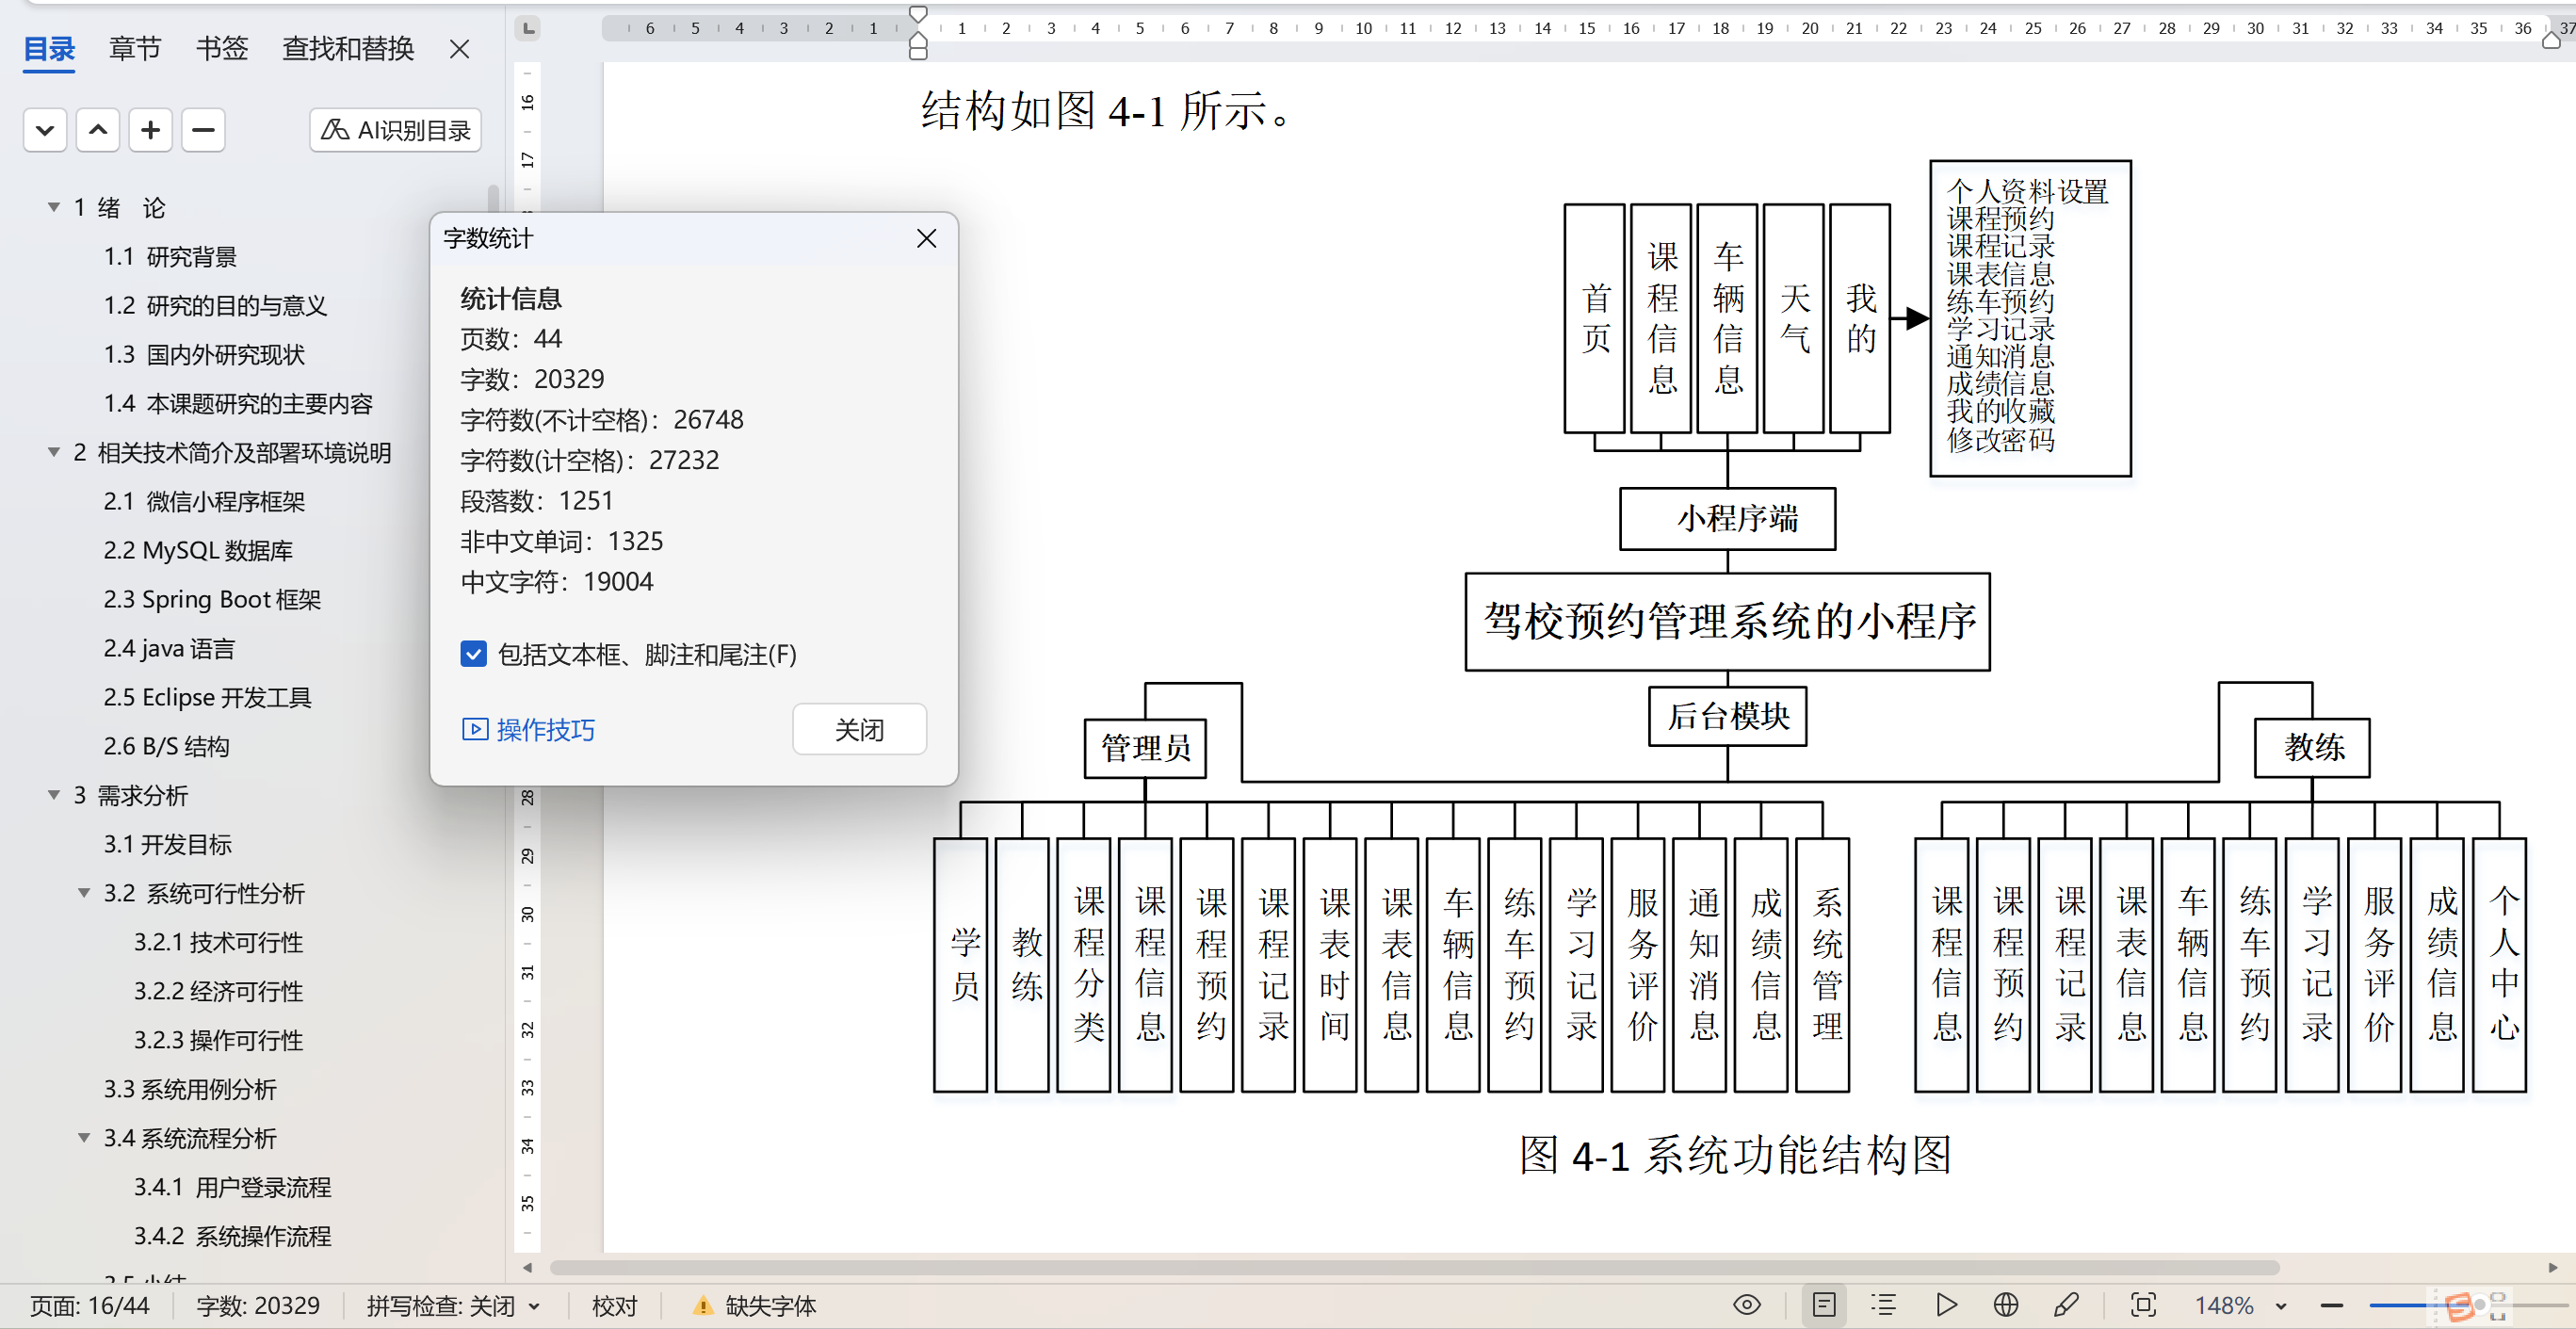Start reading mode play icon
2576x1329 pixels.
(1945, 1304)
